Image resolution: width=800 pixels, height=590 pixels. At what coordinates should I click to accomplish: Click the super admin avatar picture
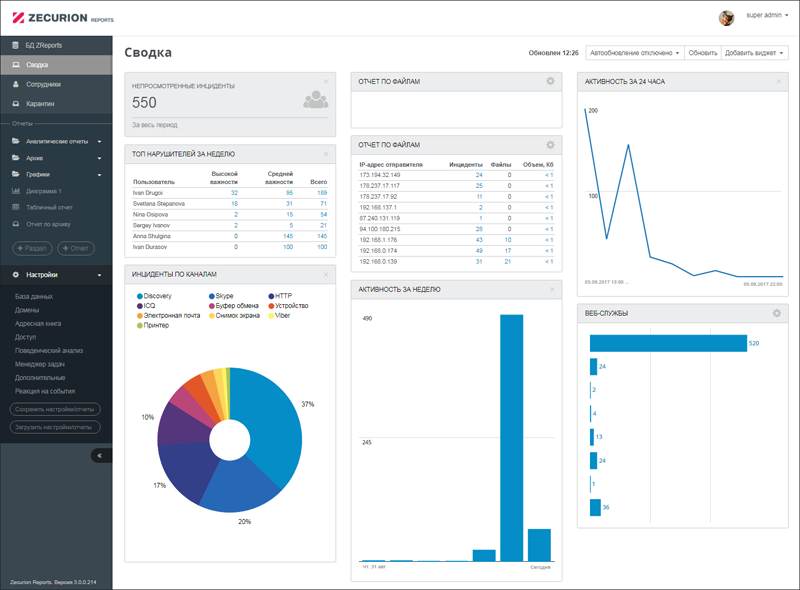coord(727,18)
